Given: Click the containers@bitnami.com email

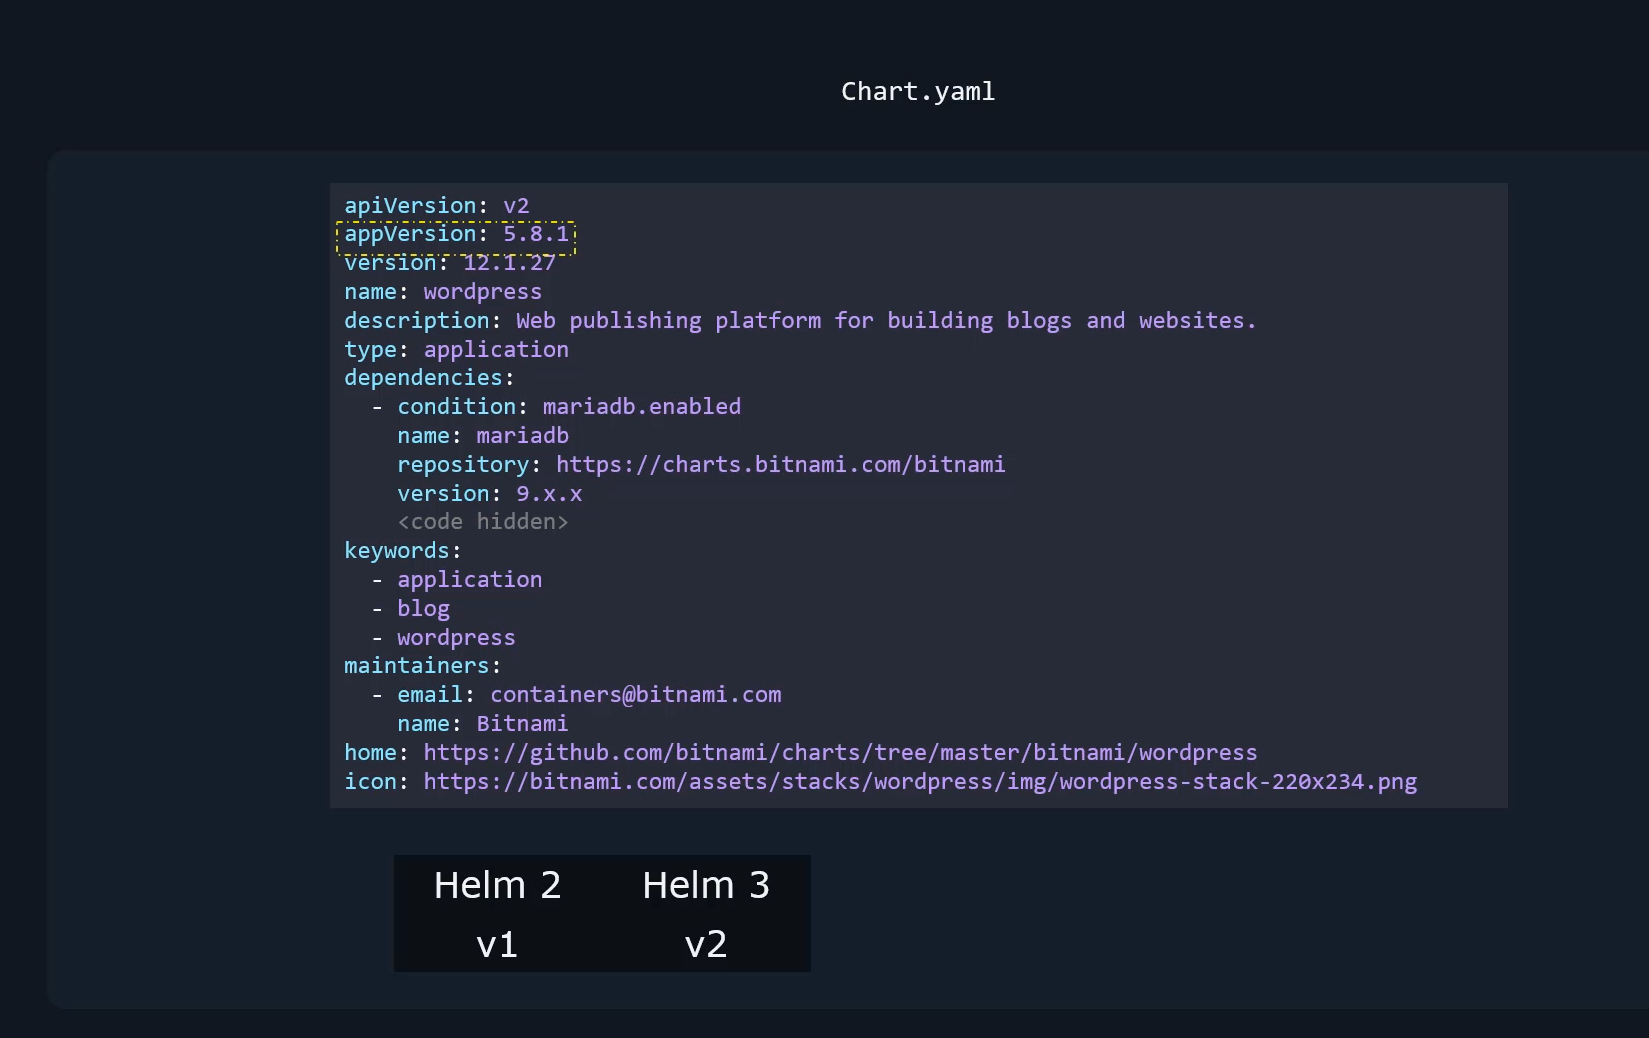Looking at the screenshot, I should tap(636, 695).
